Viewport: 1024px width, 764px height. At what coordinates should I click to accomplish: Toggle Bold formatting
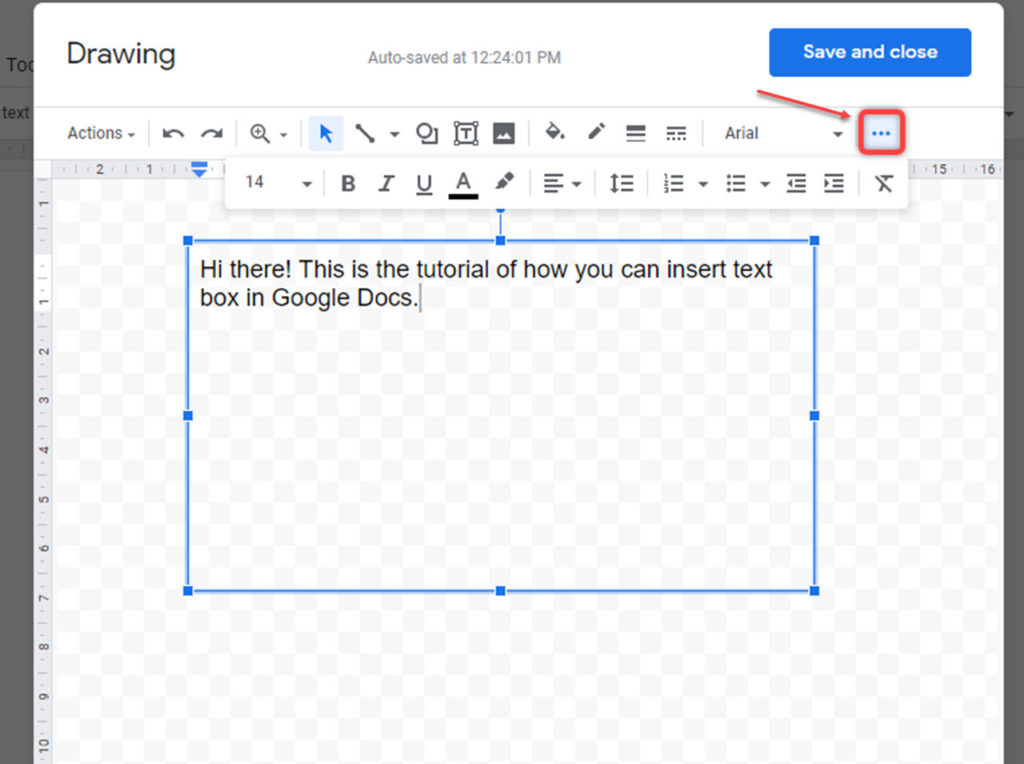(348, 183)
